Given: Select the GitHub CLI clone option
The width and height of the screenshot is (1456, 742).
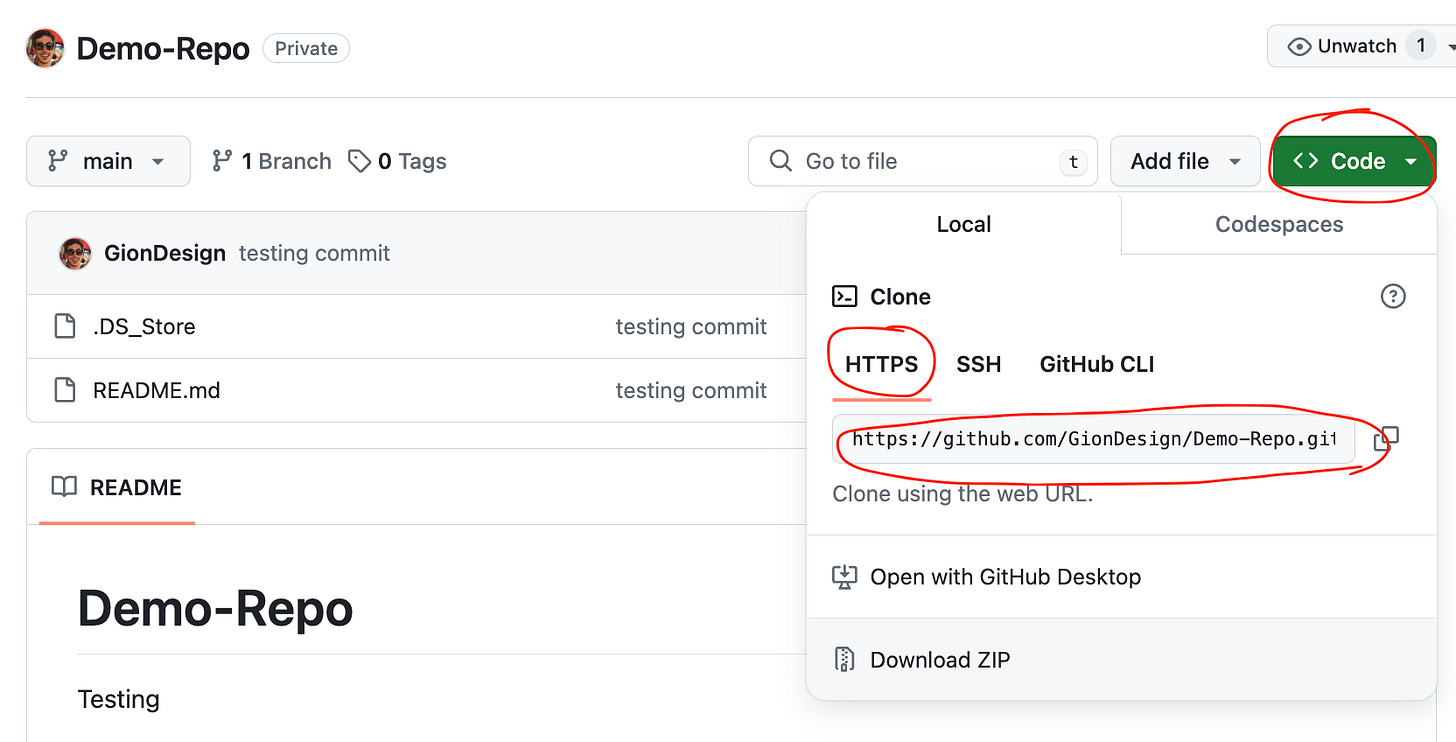Looking at the screenshot, I should pyautogui.click(x=1097, y=364).
